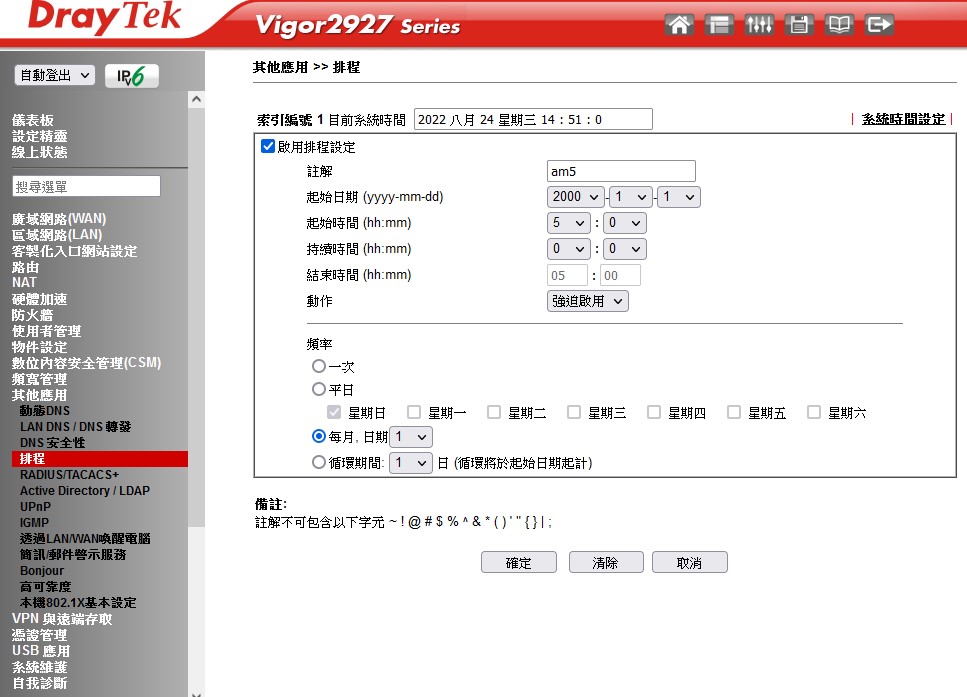The width and height of the screenshot is (967, 697).
Task: Open the 持續時間 minute dropdown
Action: click(x=625, y=249)
